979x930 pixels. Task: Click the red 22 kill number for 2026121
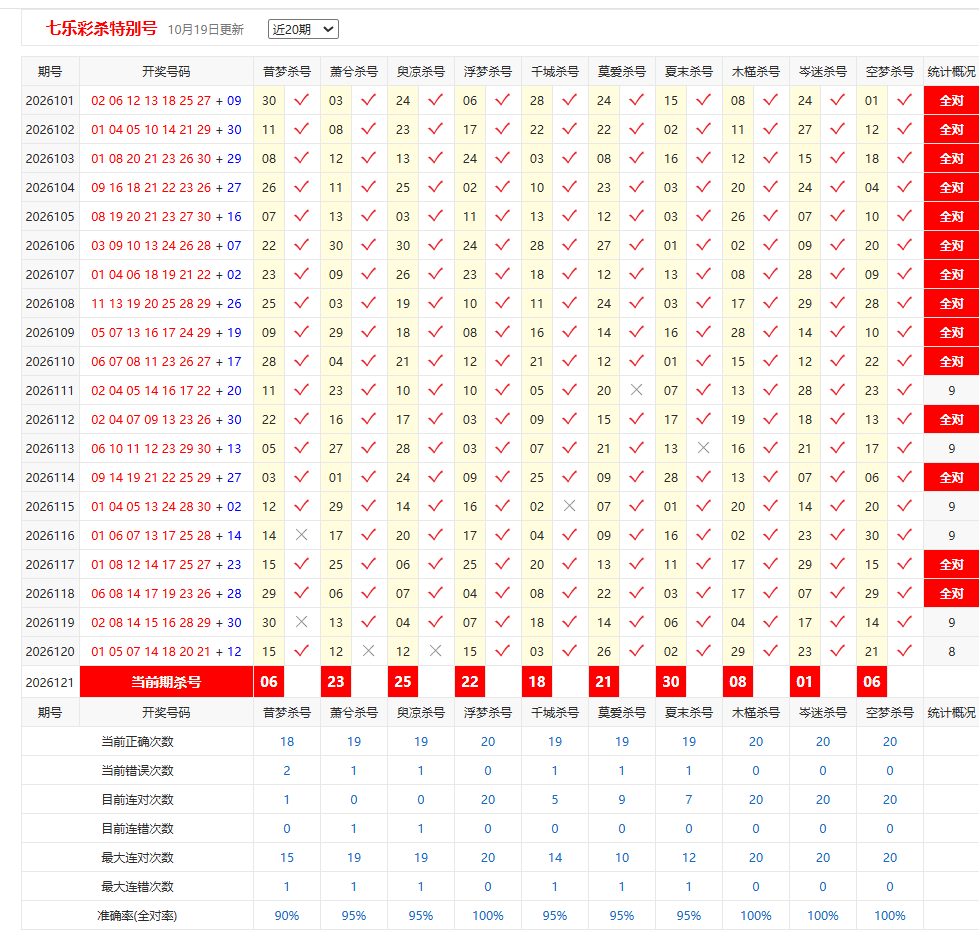470,682
